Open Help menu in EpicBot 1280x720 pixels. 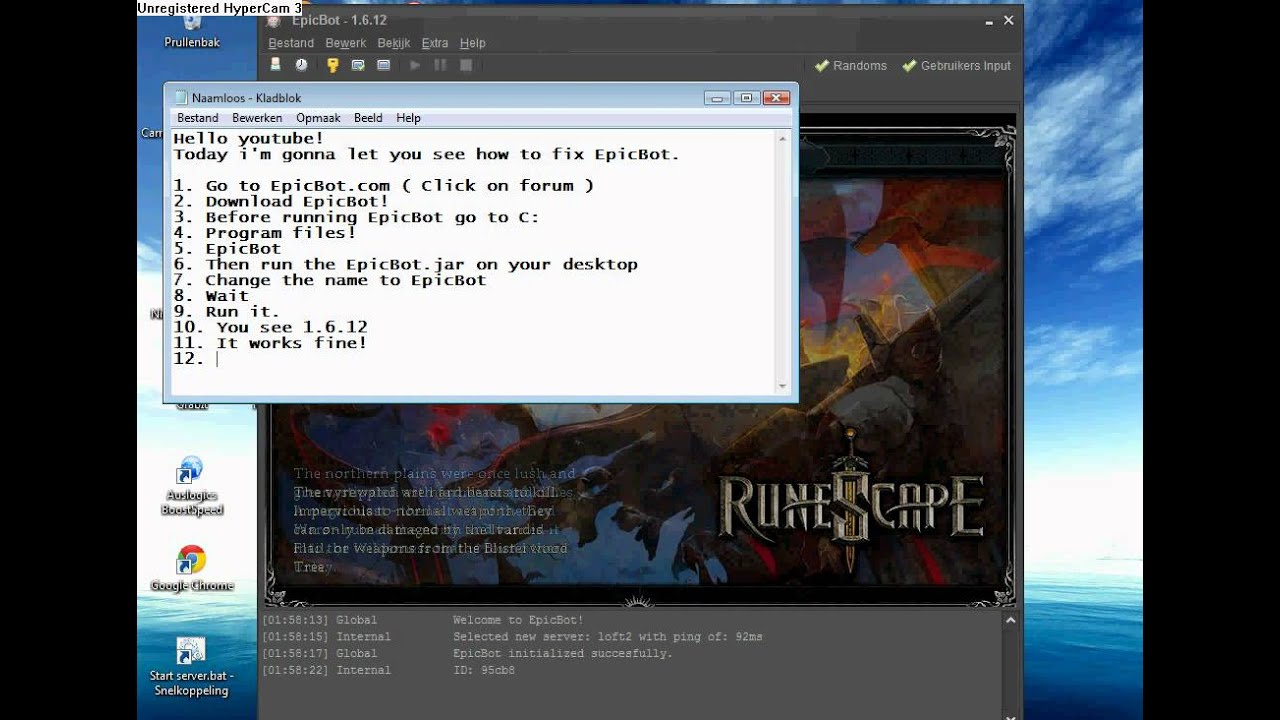472,43
